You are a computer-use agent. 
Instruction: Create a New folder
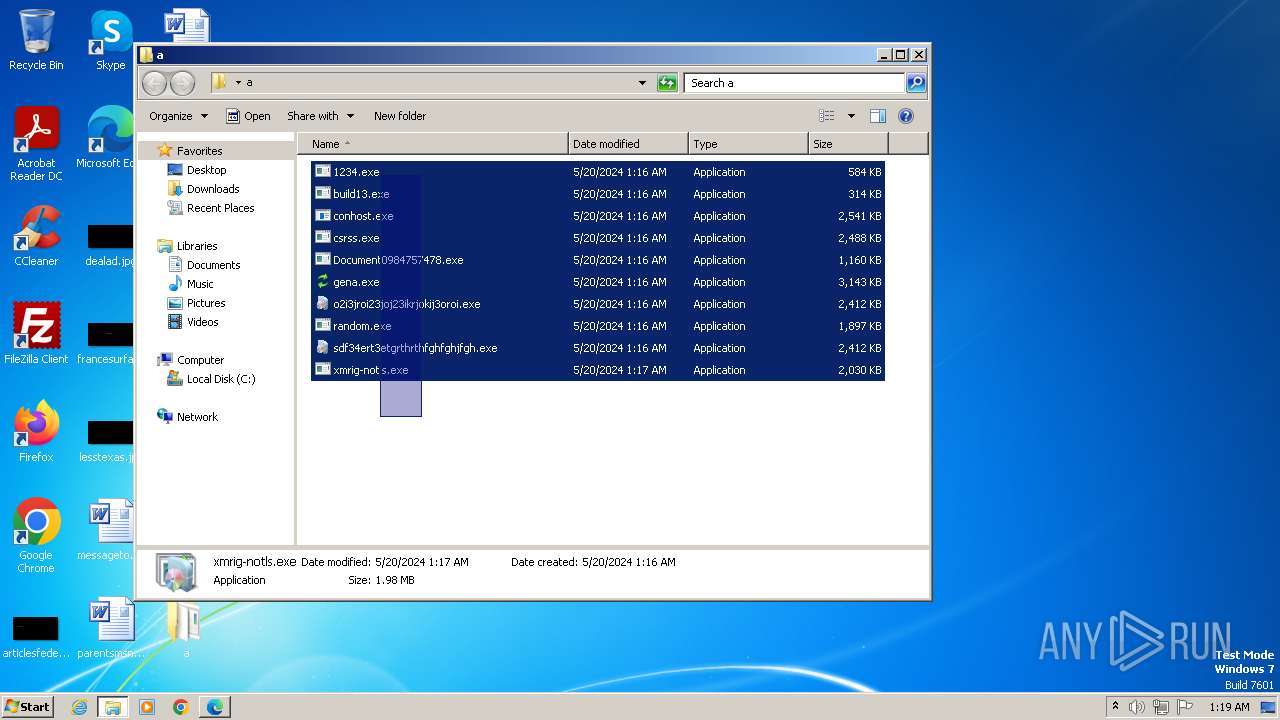tap(400, 116)
